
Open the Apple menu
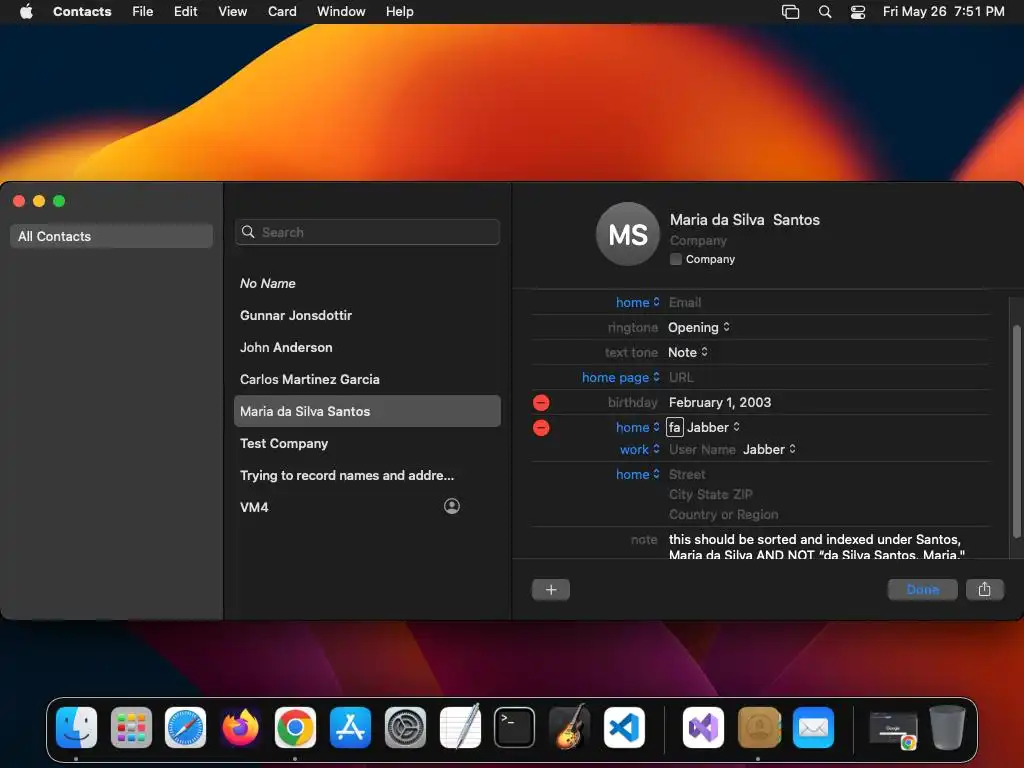[26, 12]
